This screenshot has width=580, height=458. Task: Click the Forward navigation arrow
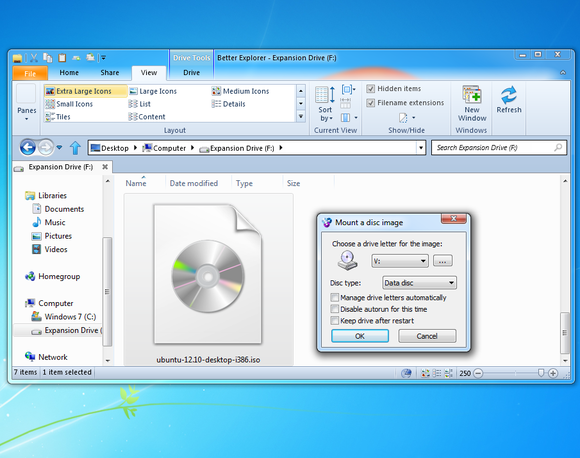click(46, 148)
